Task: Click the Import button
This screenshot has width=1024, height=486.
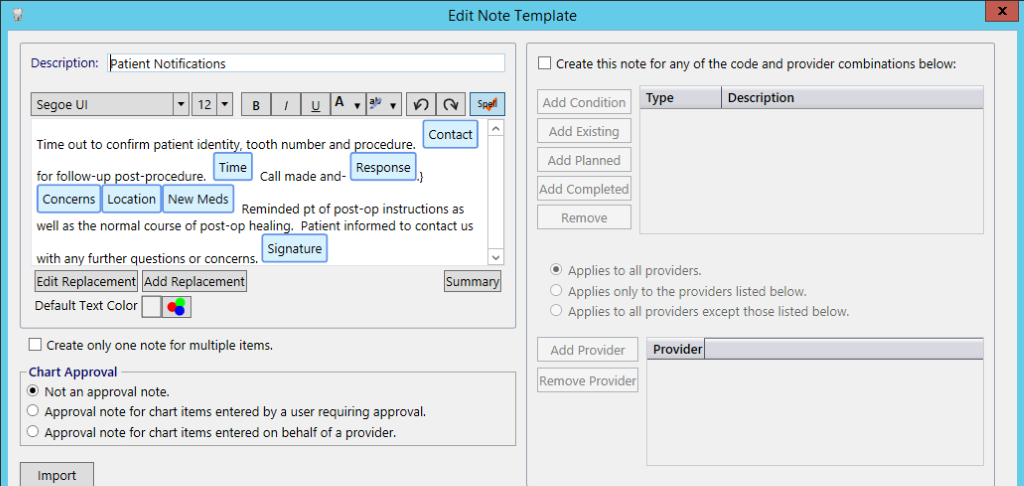Action: point(57,475)
